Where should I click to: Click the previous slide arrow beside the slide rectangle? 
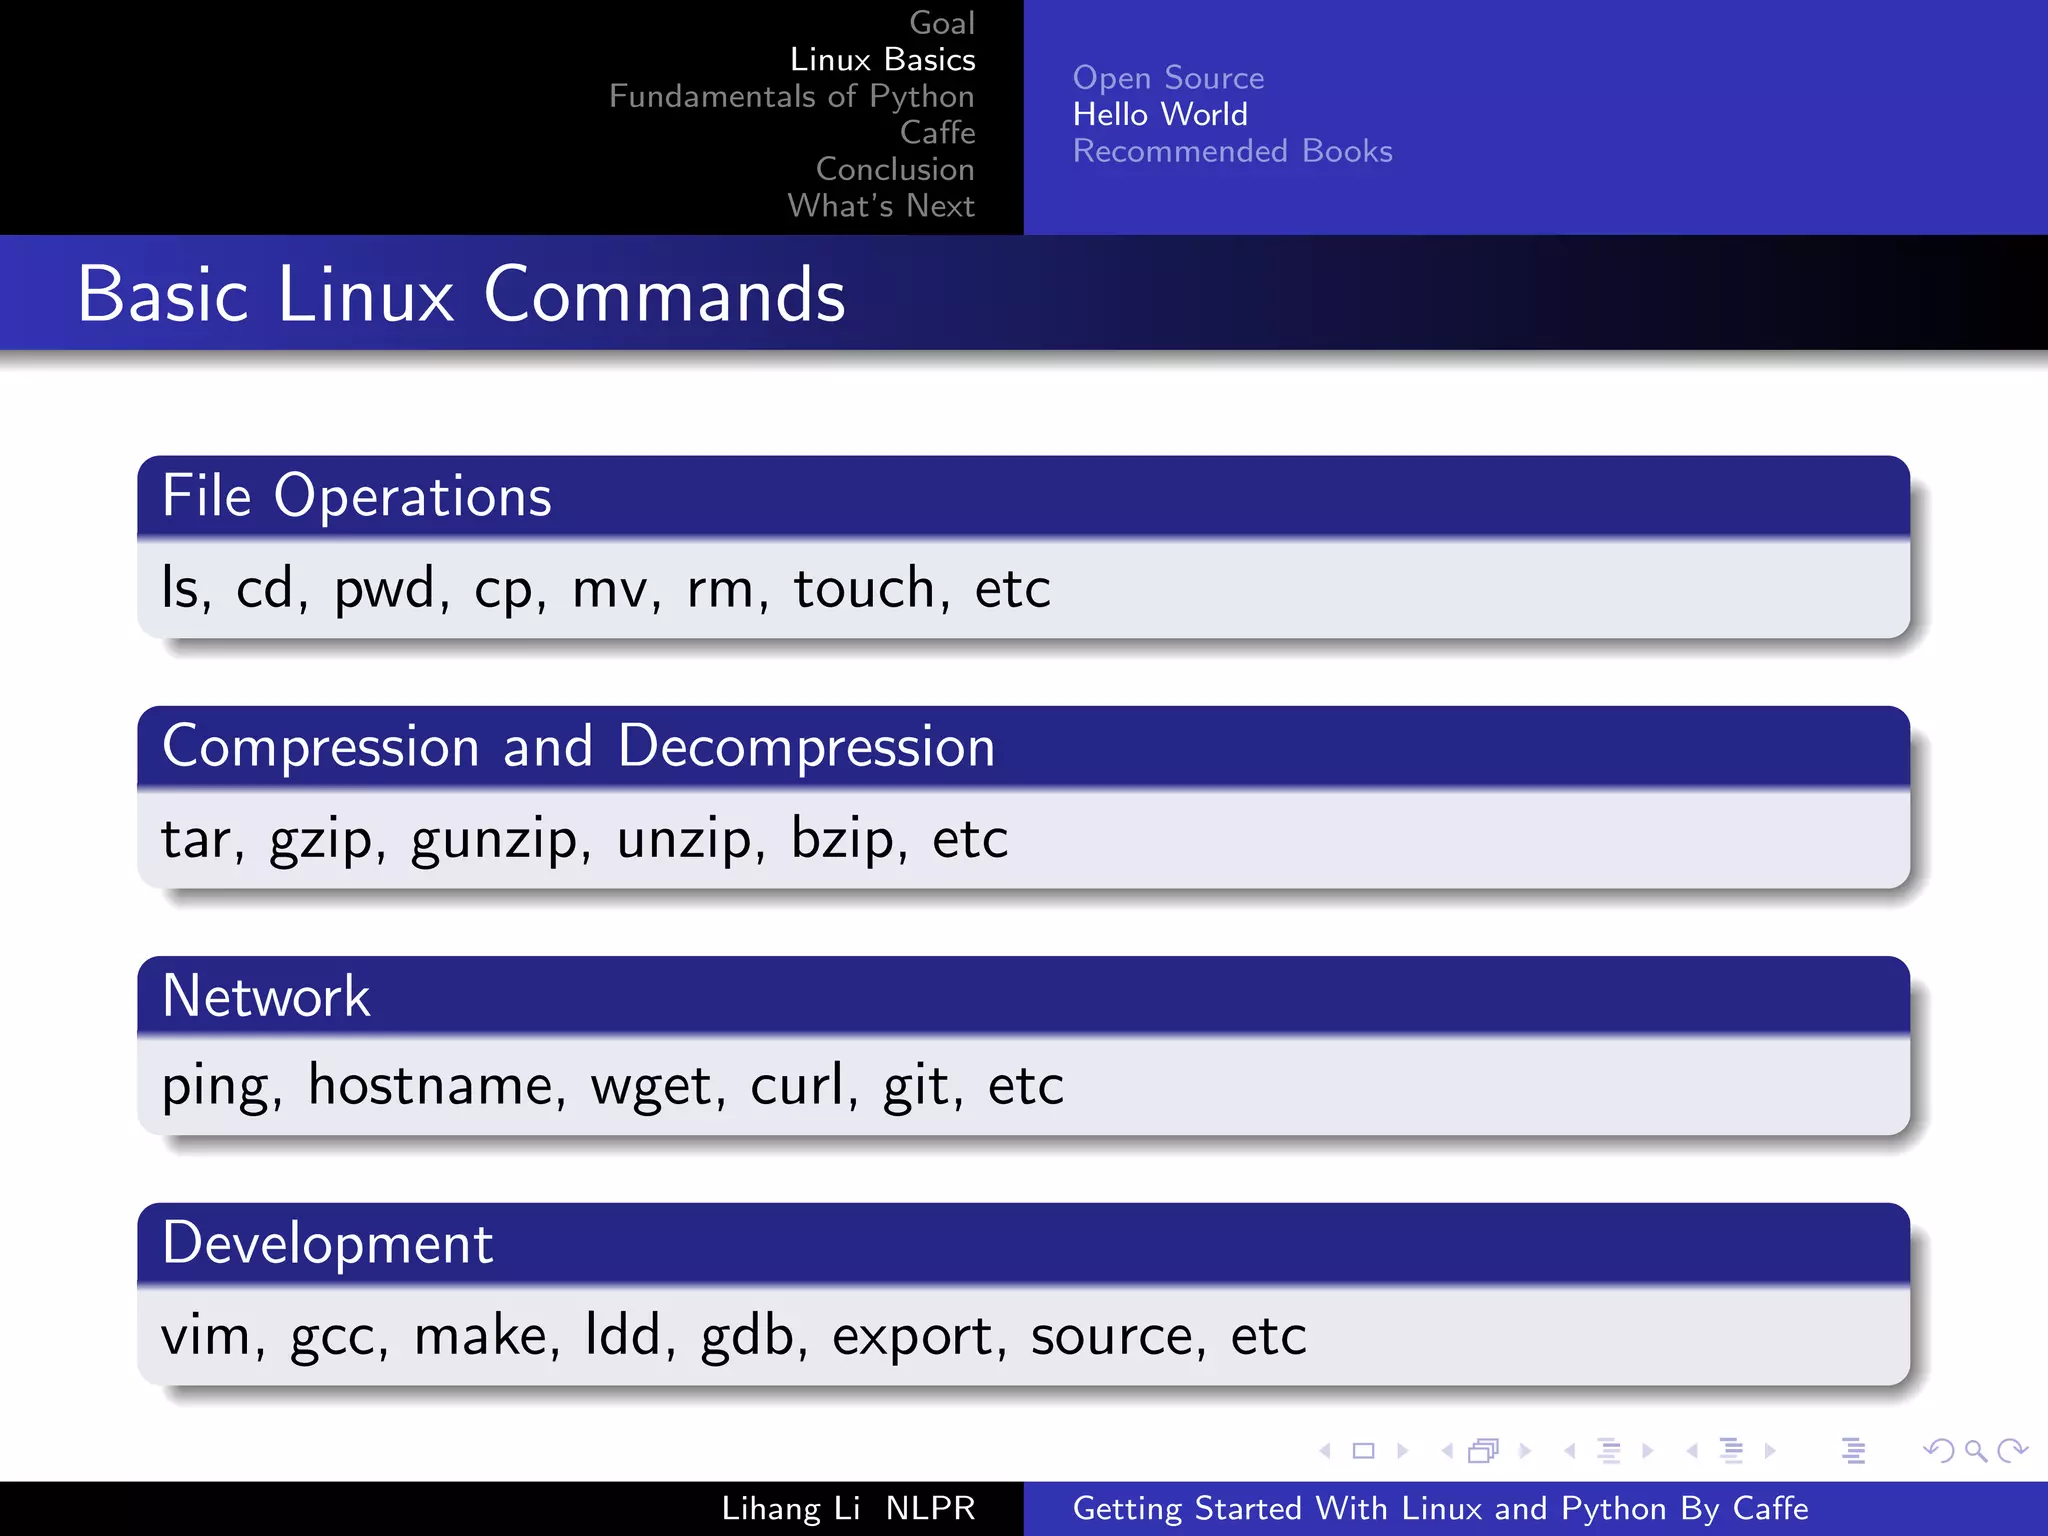pos(1325,1451)
